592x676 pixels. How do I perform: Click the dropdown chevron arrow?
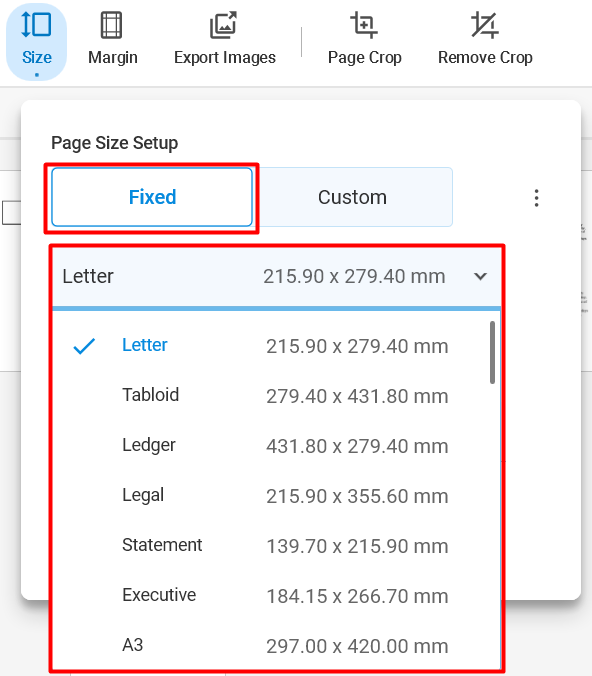480,276
